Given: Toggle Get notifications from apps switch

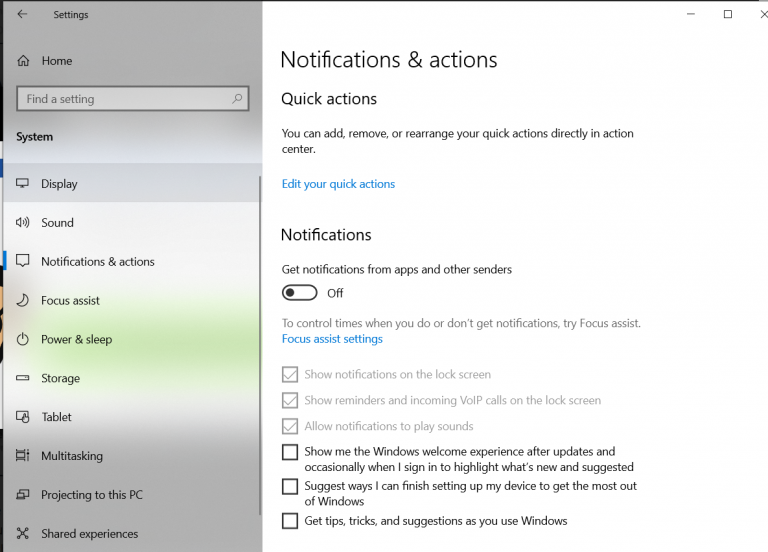Looking at the screenshot, I should 299,293.
